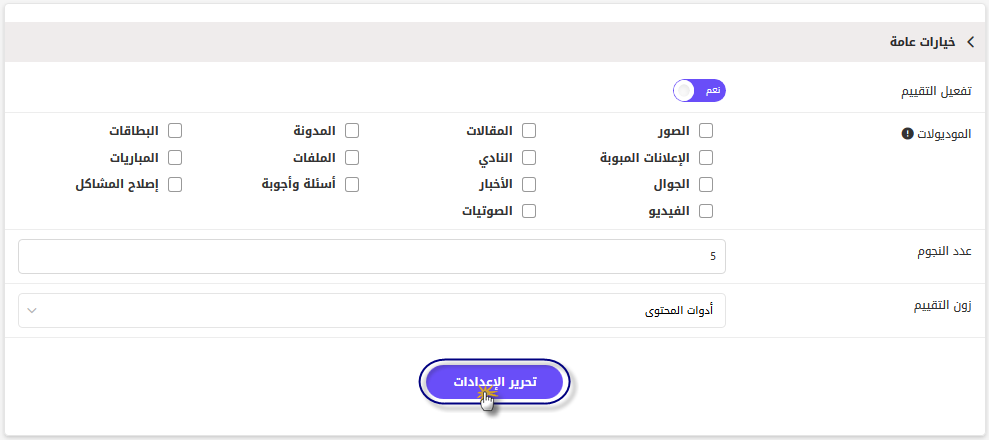
Task: Check the الفيديو checkbox
Action: pos(706,211)
